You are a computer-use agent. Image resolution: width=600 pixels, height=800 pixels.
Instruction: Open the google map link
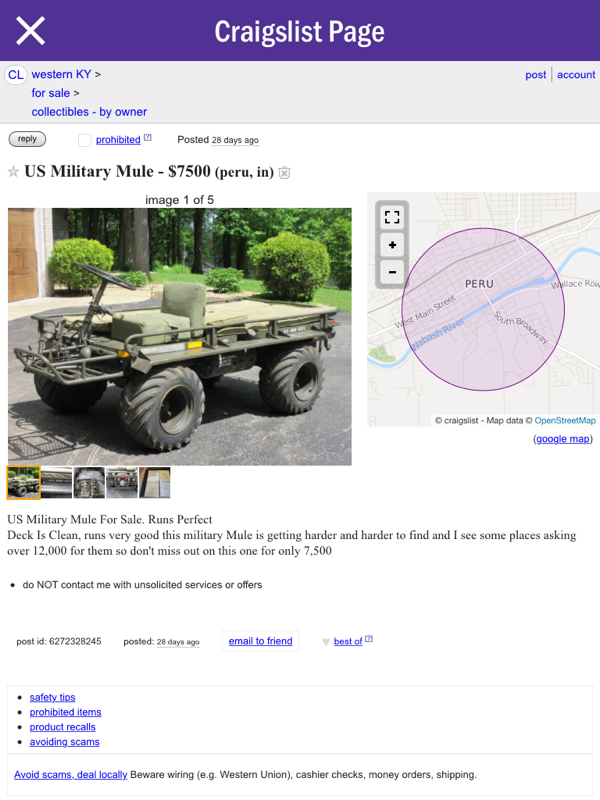point(563,439)
